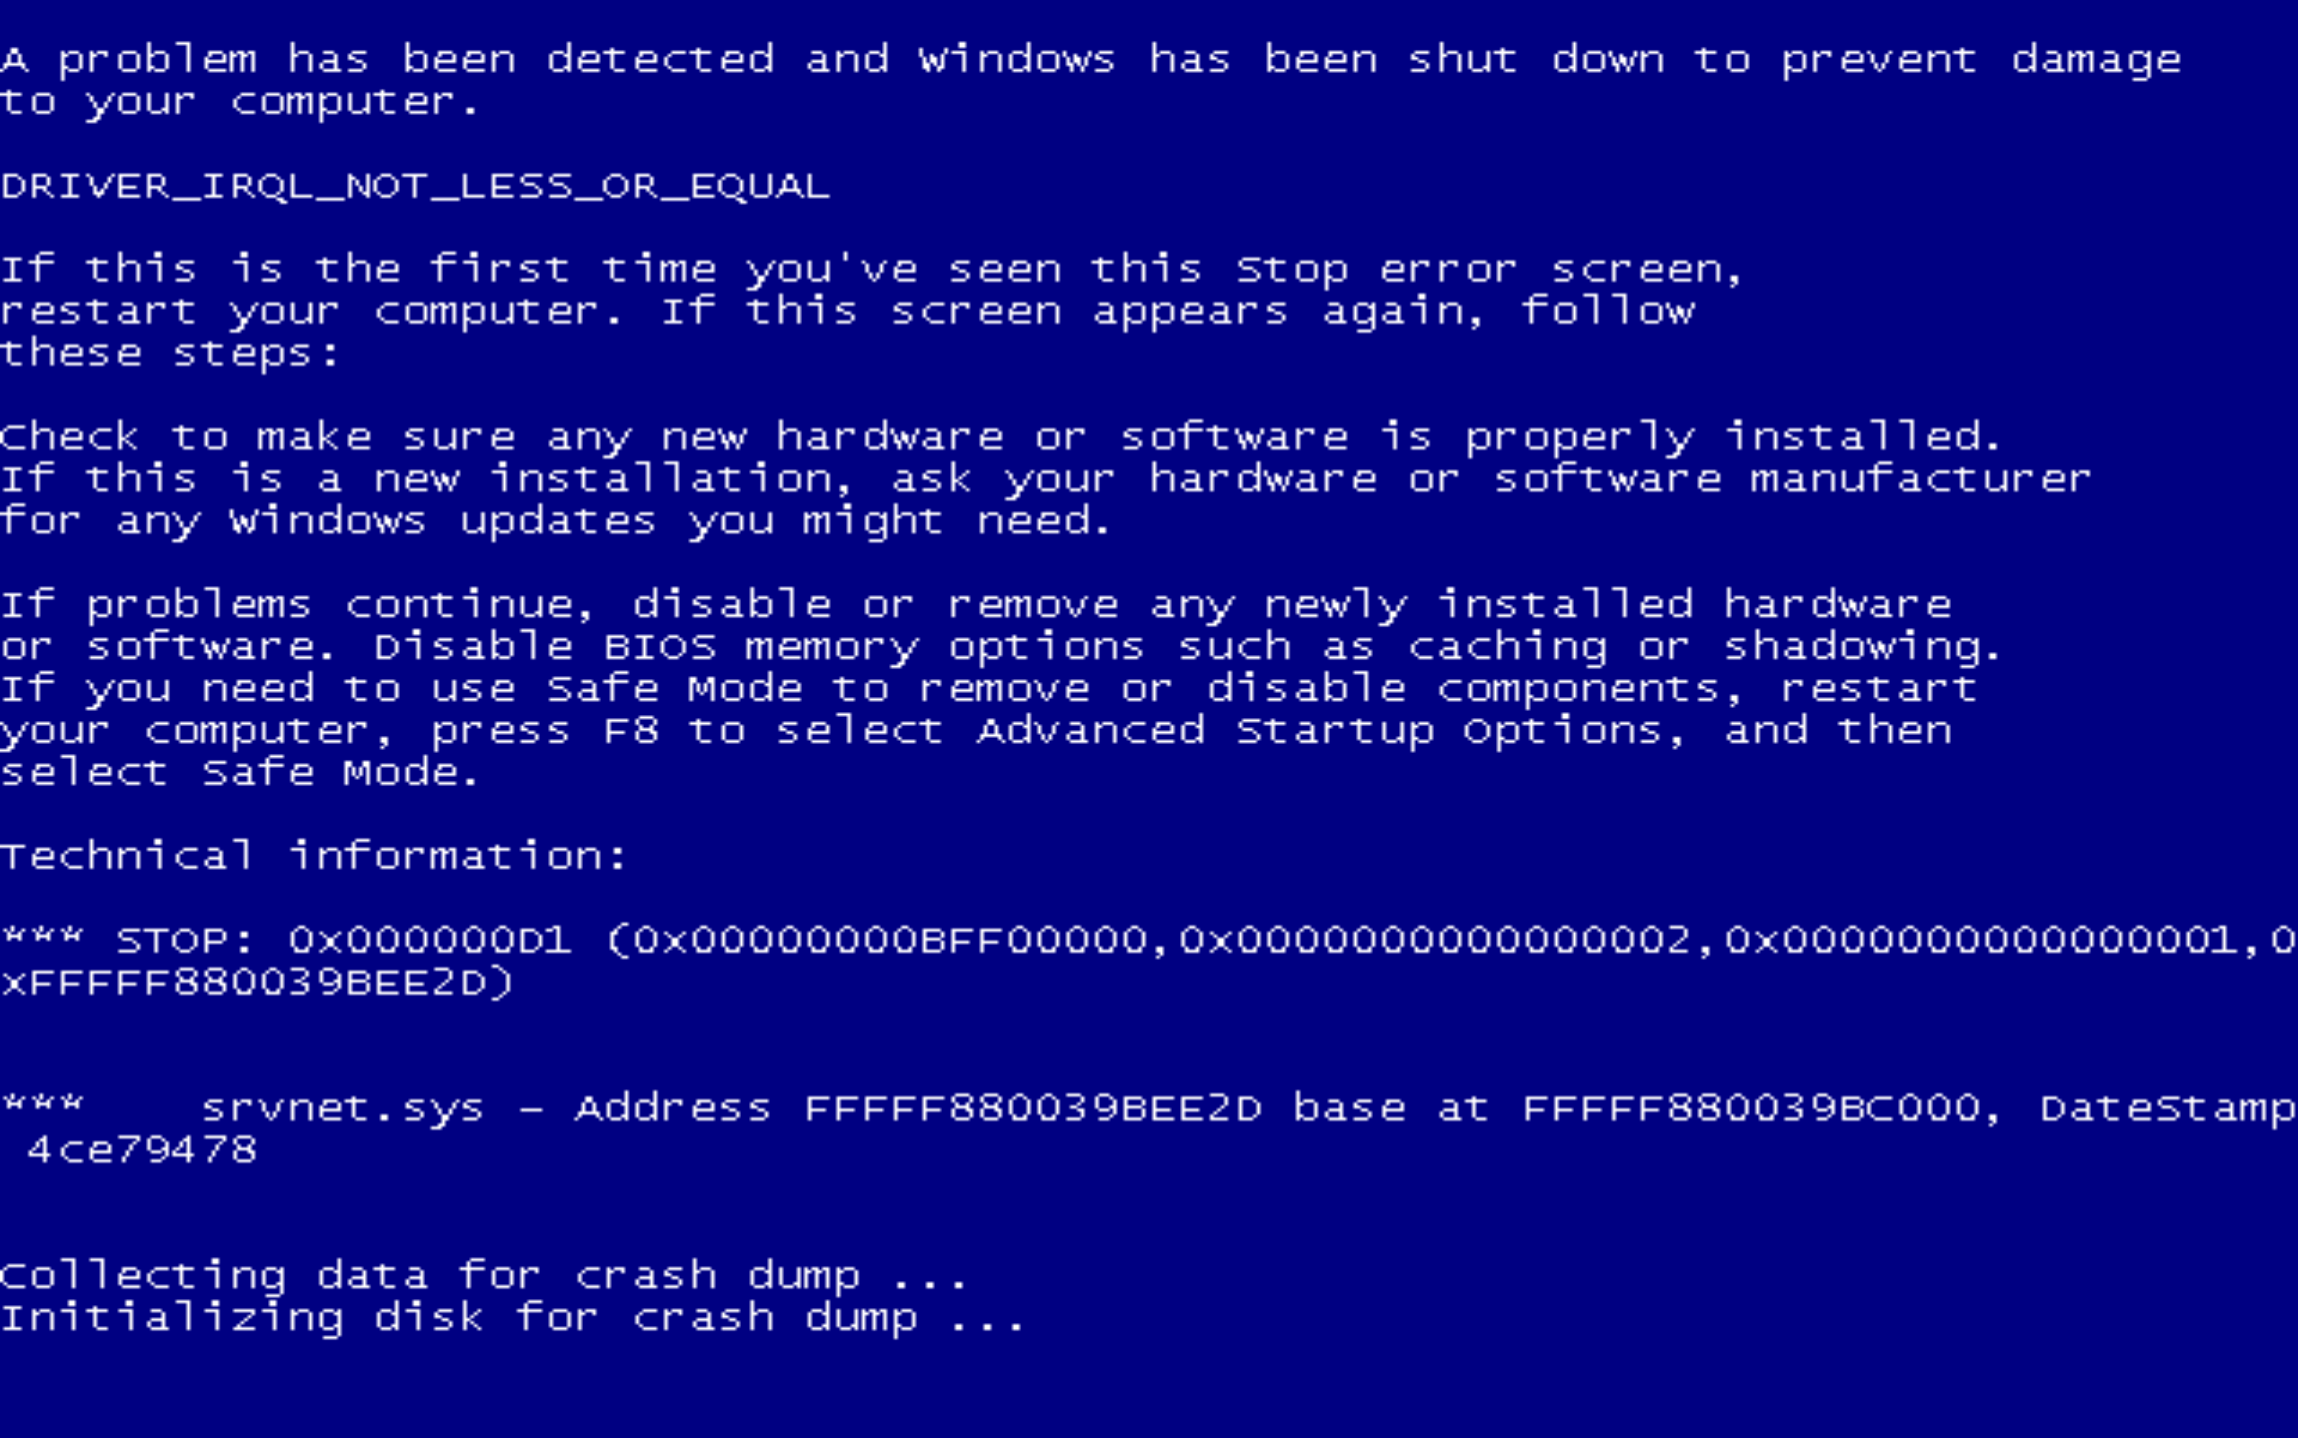Click 'Collecting data for crash dump' line
Viewport: 2298px width, 1438px height.
point(484,1276)
